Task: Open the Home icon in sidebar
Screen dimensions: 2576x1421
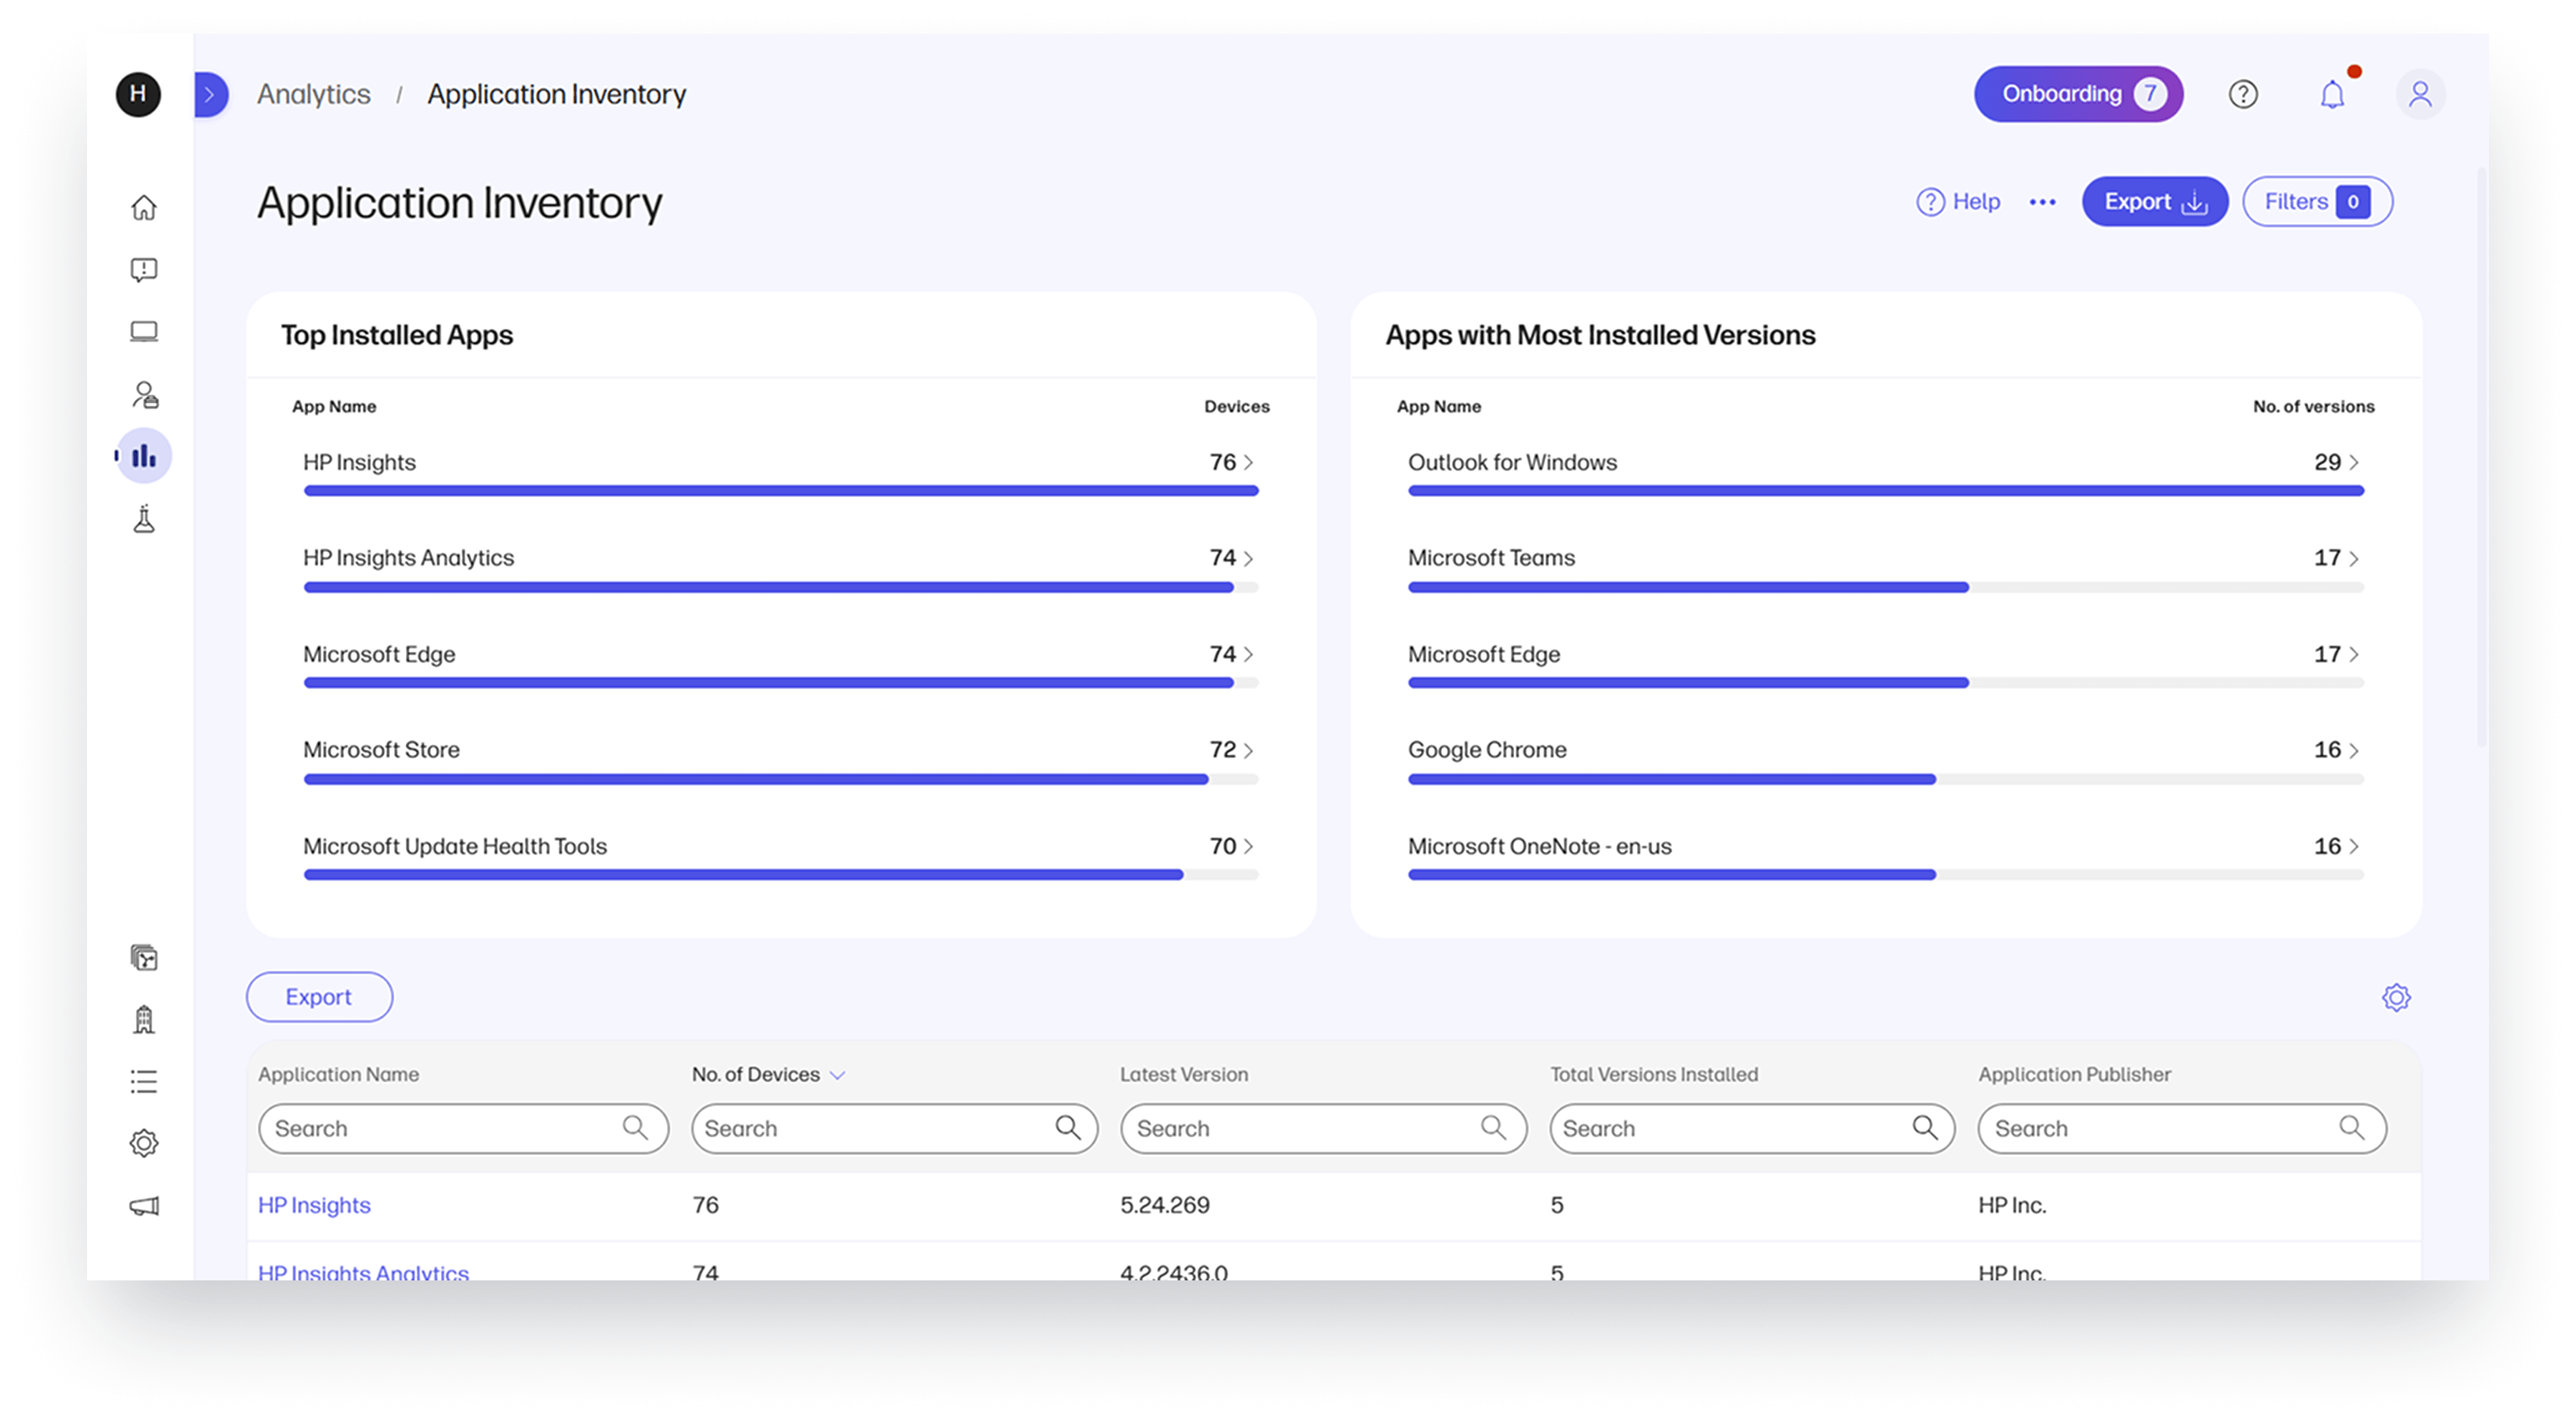Action: pyautogui.click(x=144, y=207)
